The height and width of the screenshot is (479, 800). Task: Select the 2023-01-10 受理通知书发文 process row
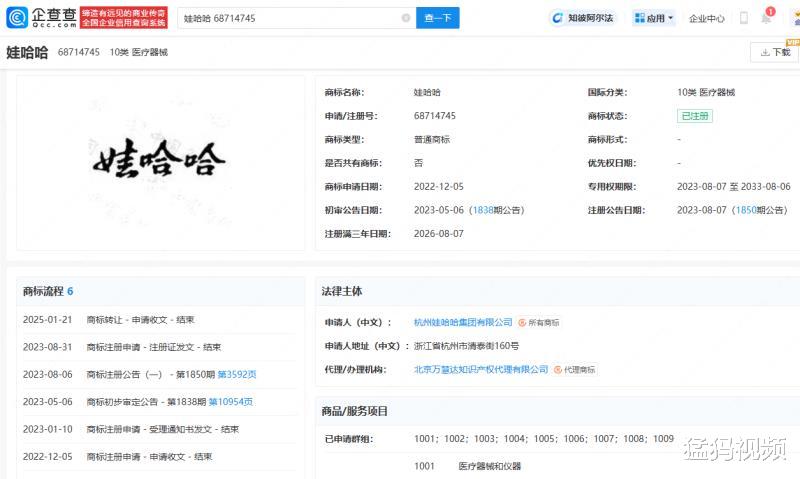click(160, 430)
